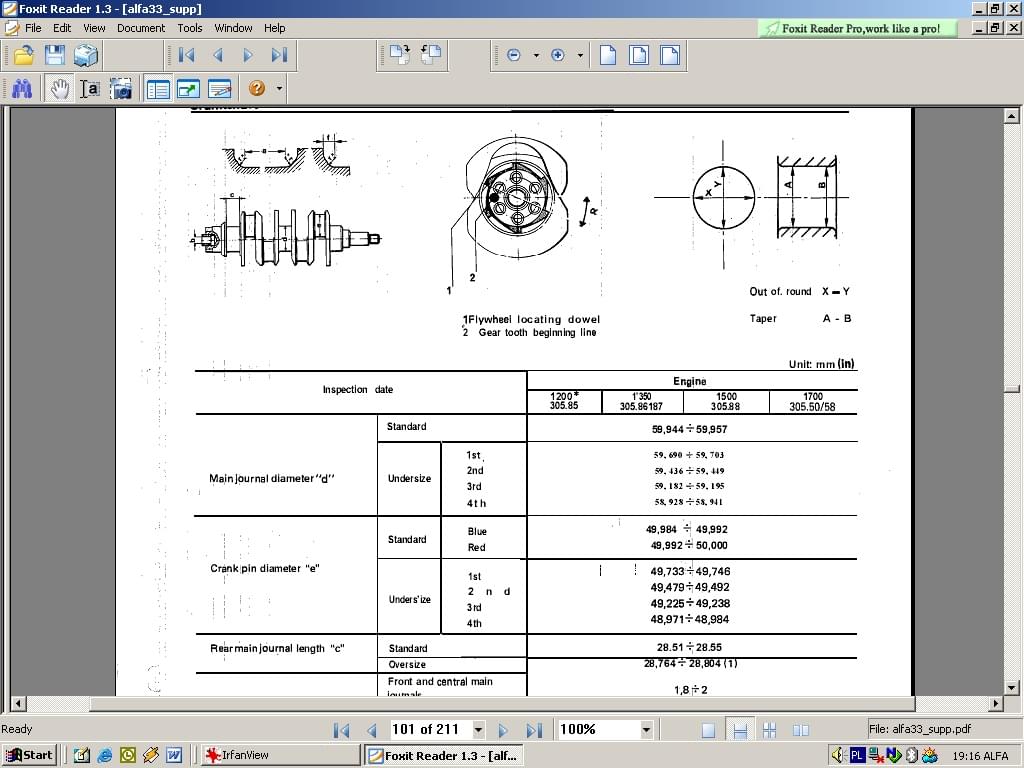Viewport: 1024px width, 768px height.
Task: Click the Foxit Reader Pro promo link
Action: [x=857, y=28]
